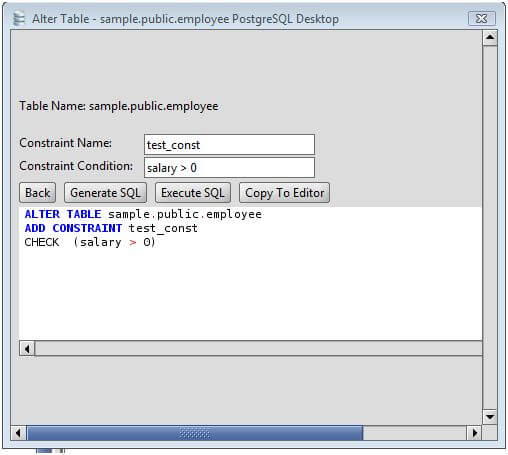The image size is (508, 455).
Task: Focus the Constraint Condition field
Action: coord(229,167)
